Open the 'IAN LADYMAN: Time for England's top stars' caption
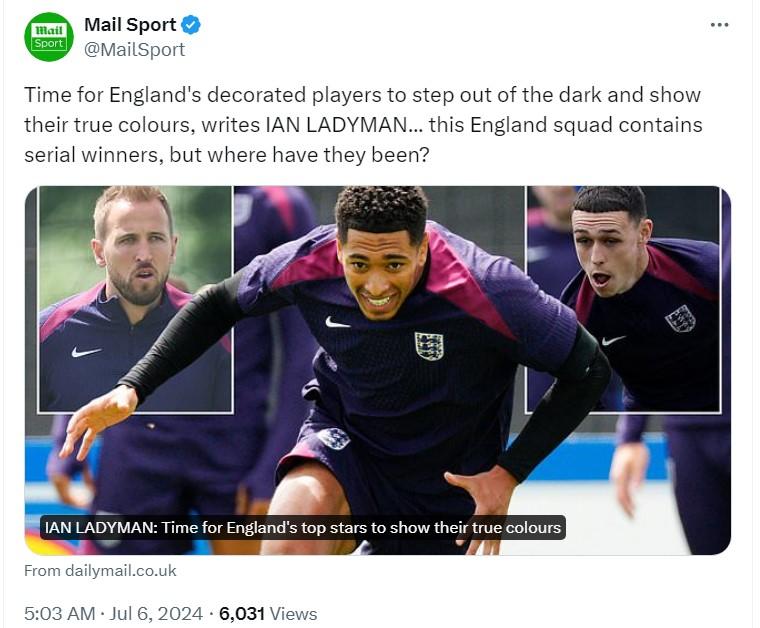Viewport: 760px width, 628px height. 302,527
